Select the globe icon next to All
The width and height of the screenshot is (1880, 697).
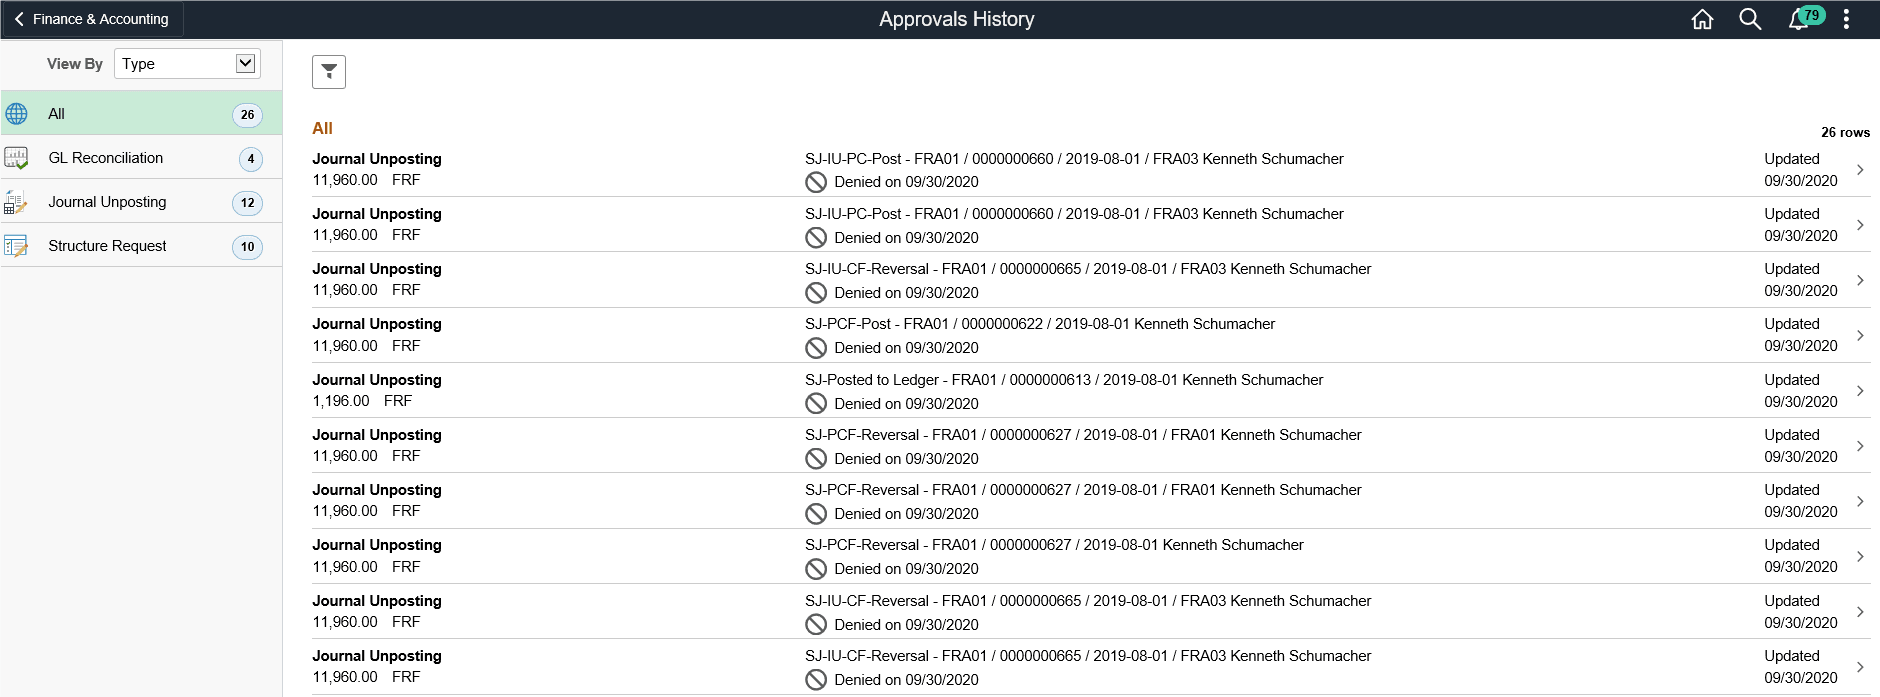[x=16, y=113]
